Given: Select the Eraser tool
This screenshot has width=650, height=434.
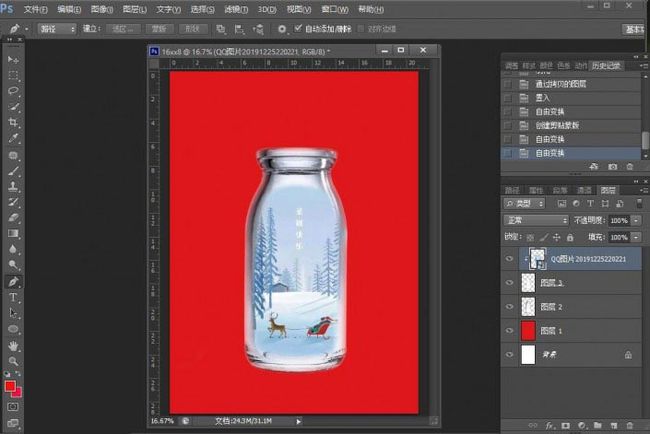Looking at the screenshot, I should pos(13,218).
